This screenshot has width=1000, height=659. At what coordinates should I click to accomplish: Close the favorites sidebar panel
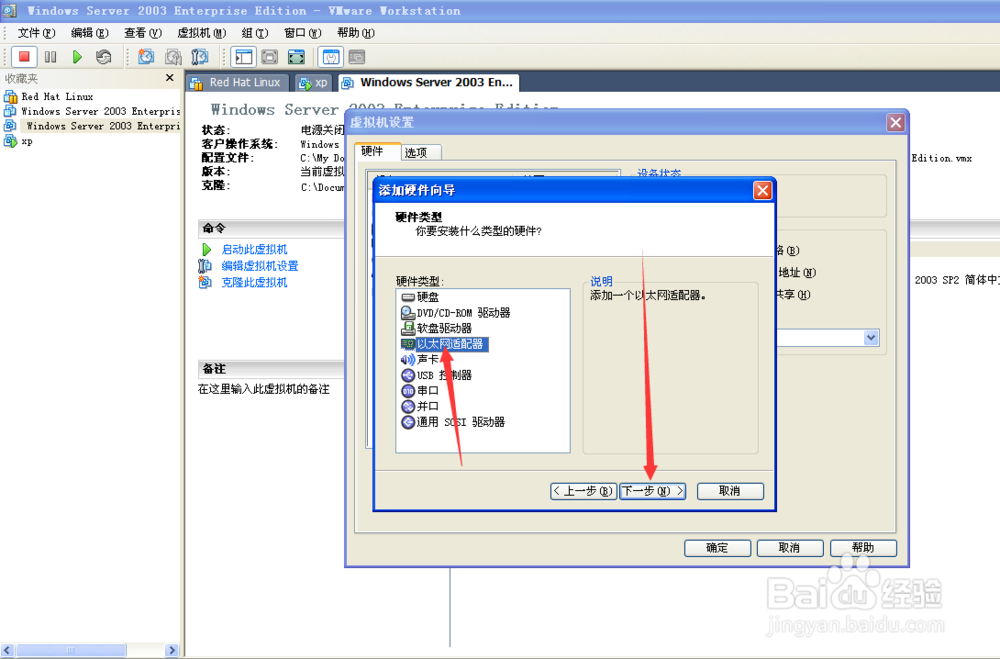tap(170, 78)
